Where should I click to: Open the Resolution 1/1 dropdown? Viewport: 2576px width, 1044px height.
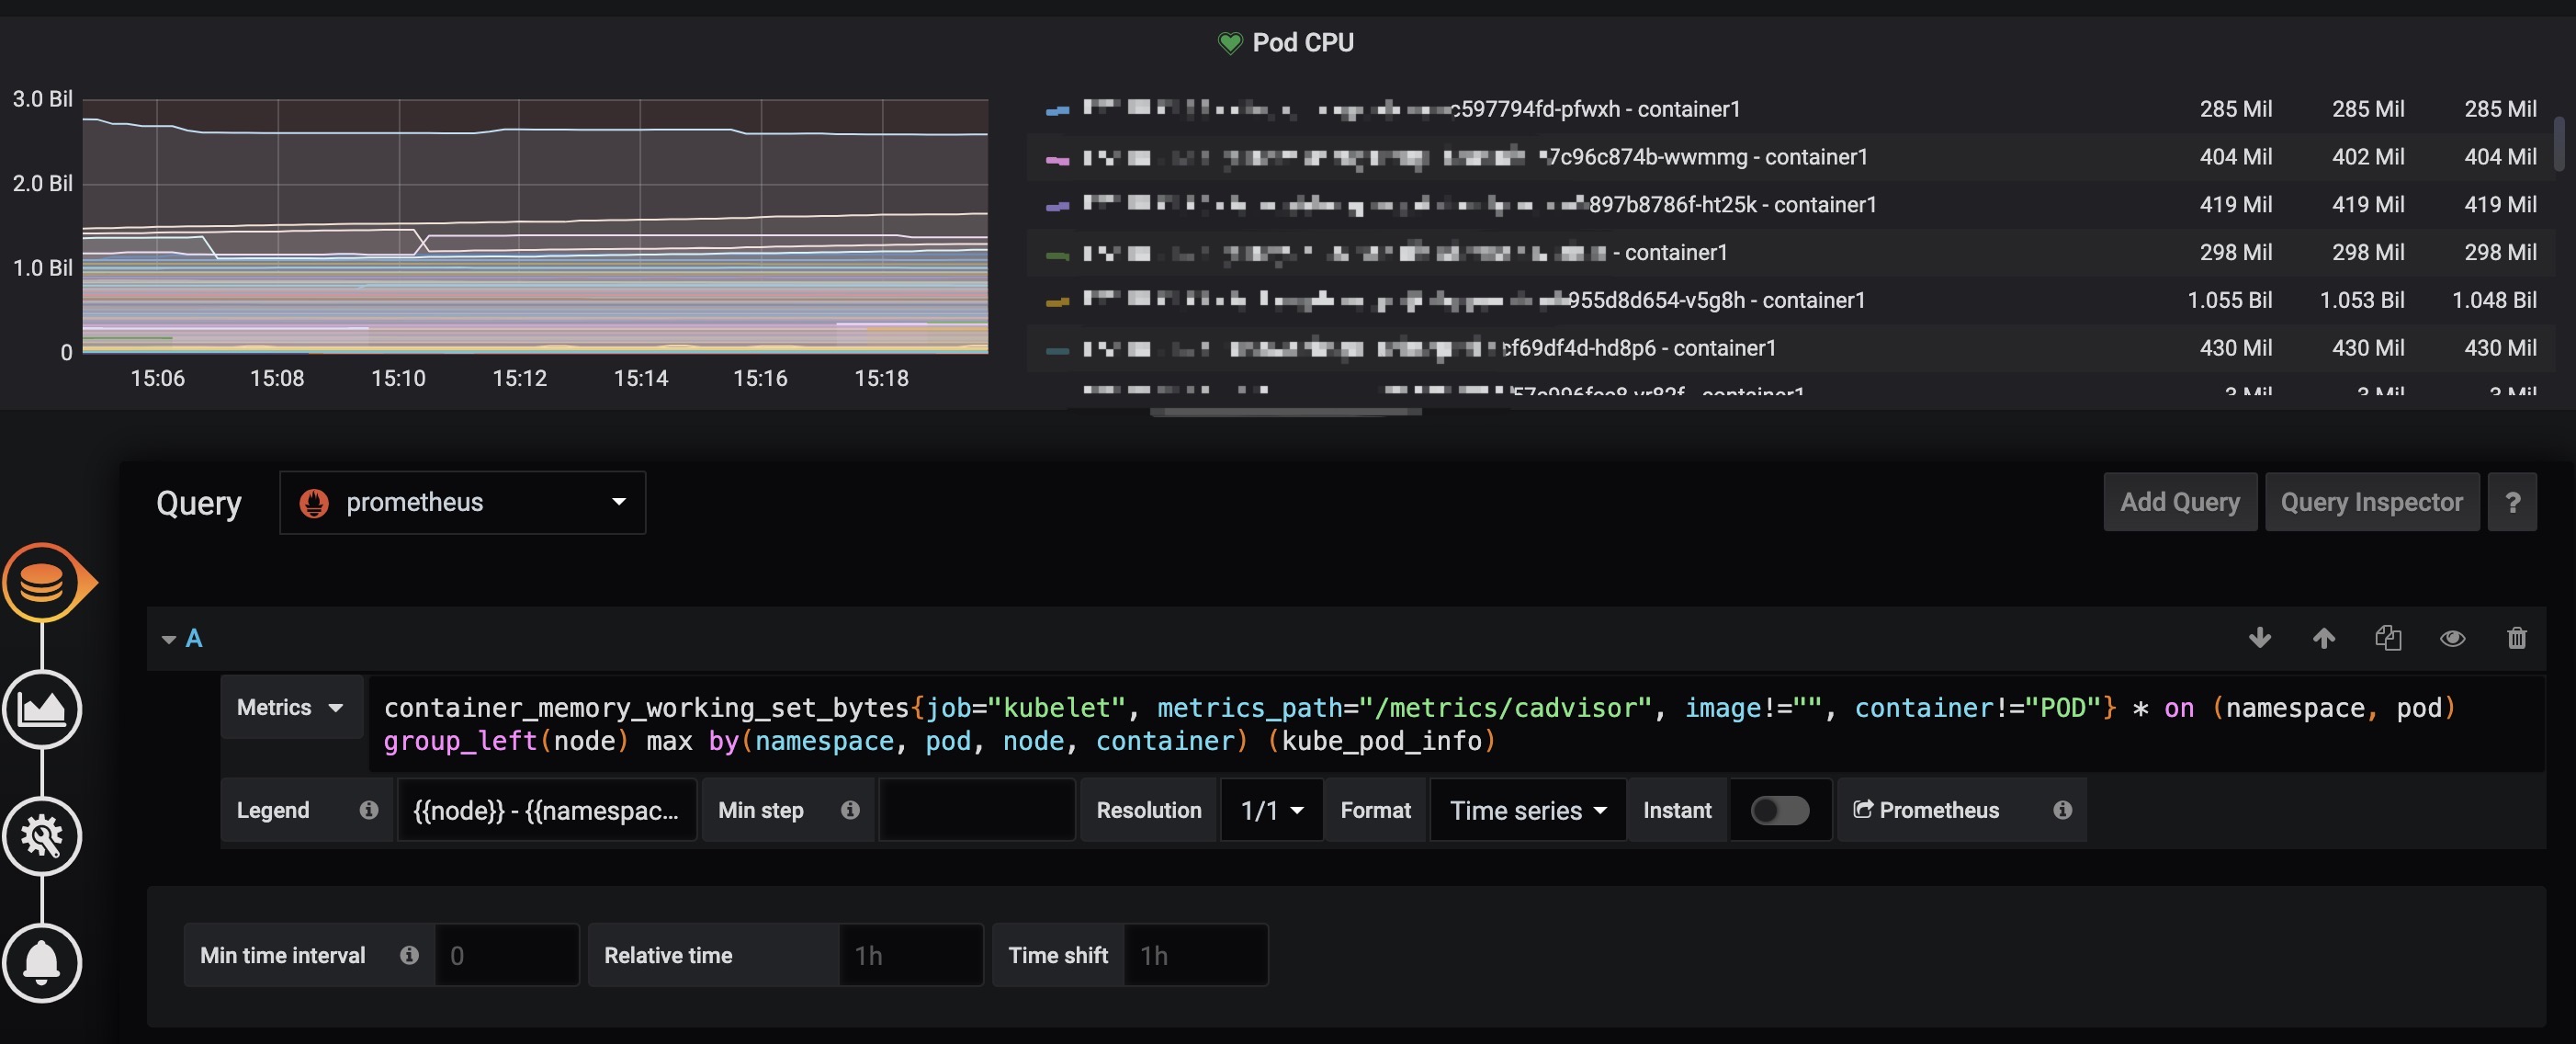1271,810
